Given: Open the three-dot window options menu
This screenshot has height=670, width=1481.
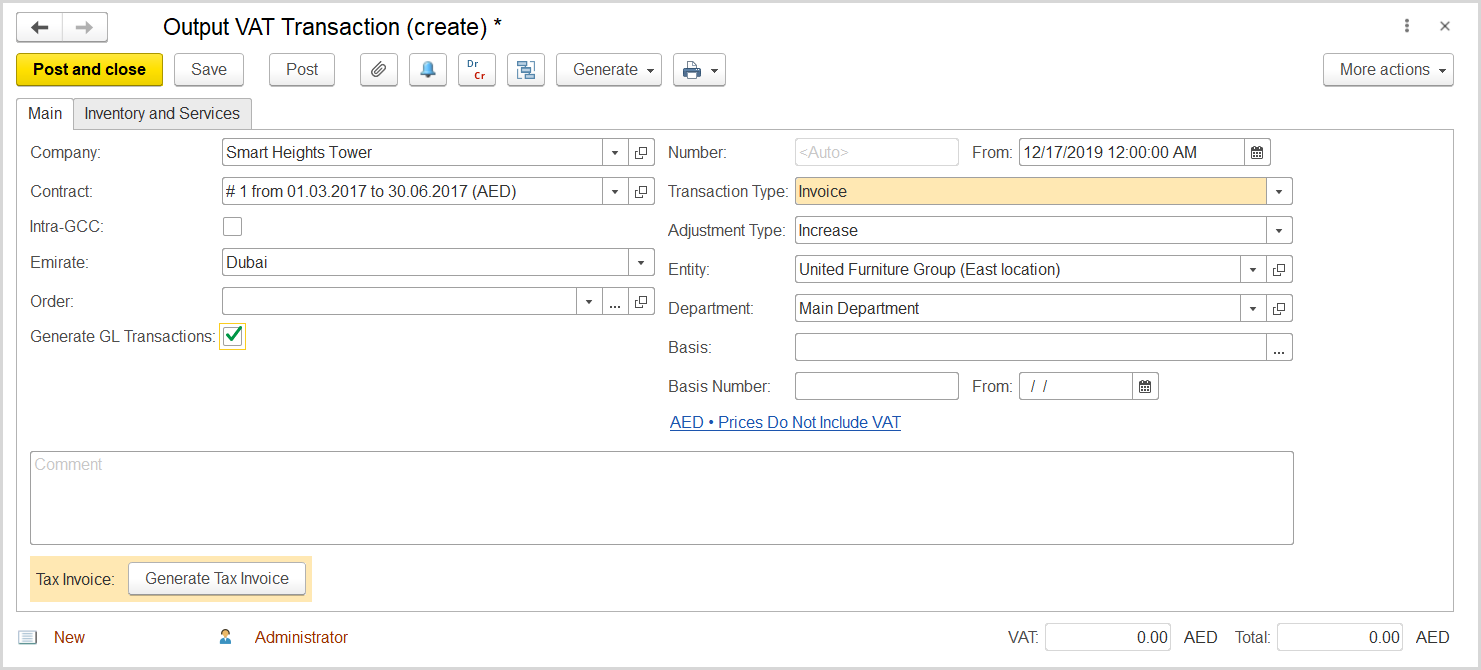Looking at the screenshot, I should 1407,27.
